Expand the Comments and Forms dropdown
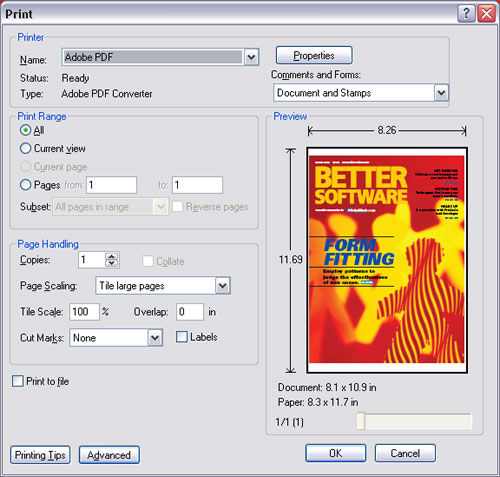Image resolution: width=500 pixels, height=477 pixels. click(441, 93)
